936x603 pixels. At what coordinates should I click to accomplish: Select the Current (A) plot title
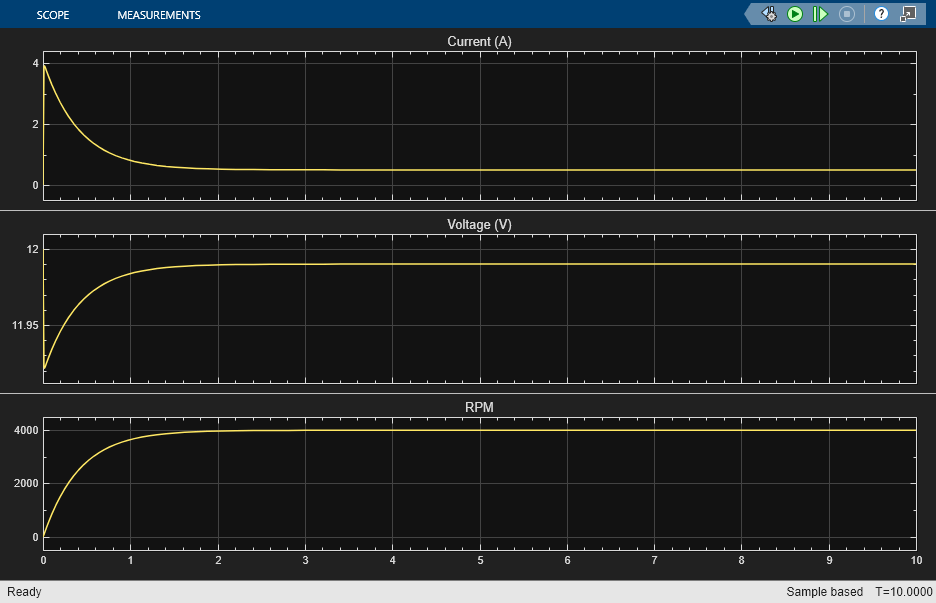pos(479,42)
